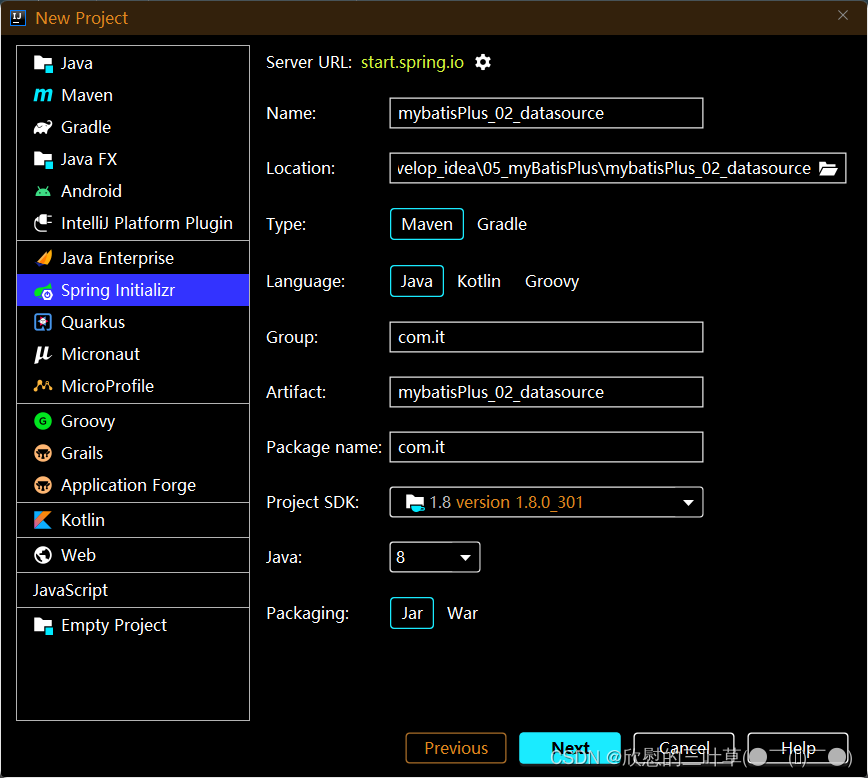The width and height of the screenshot is (868, 778).
Task: Click the Grails icon
Action: (43, 454)
